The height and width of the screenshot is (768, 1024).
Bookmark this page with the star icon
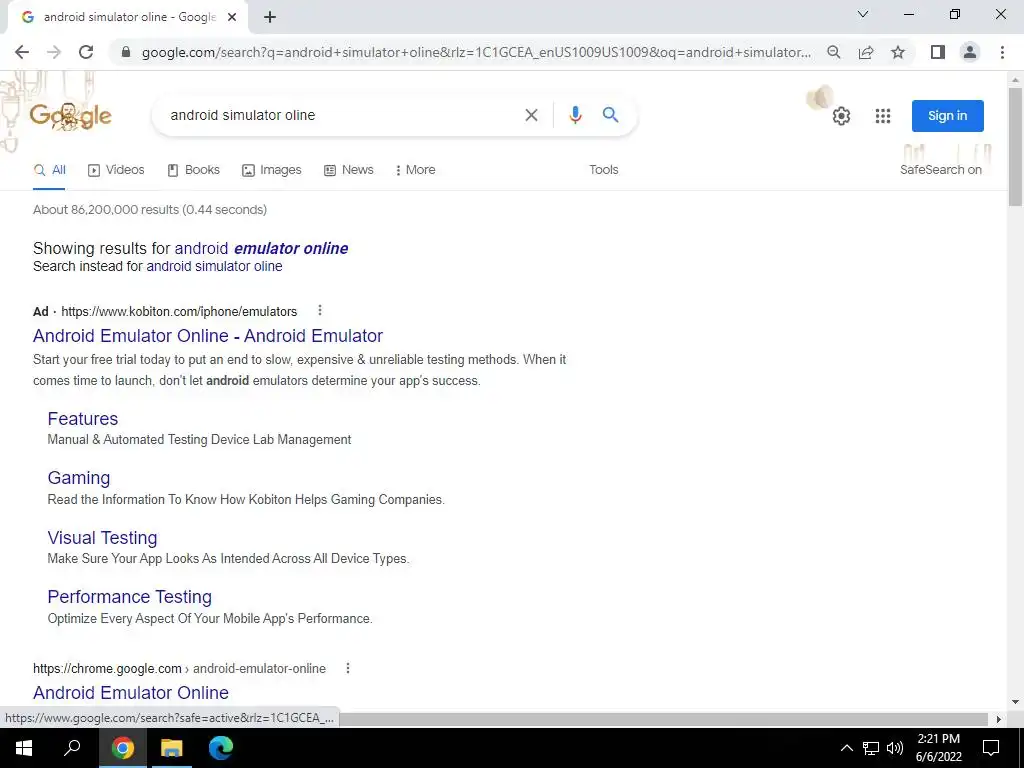[898, 52]
